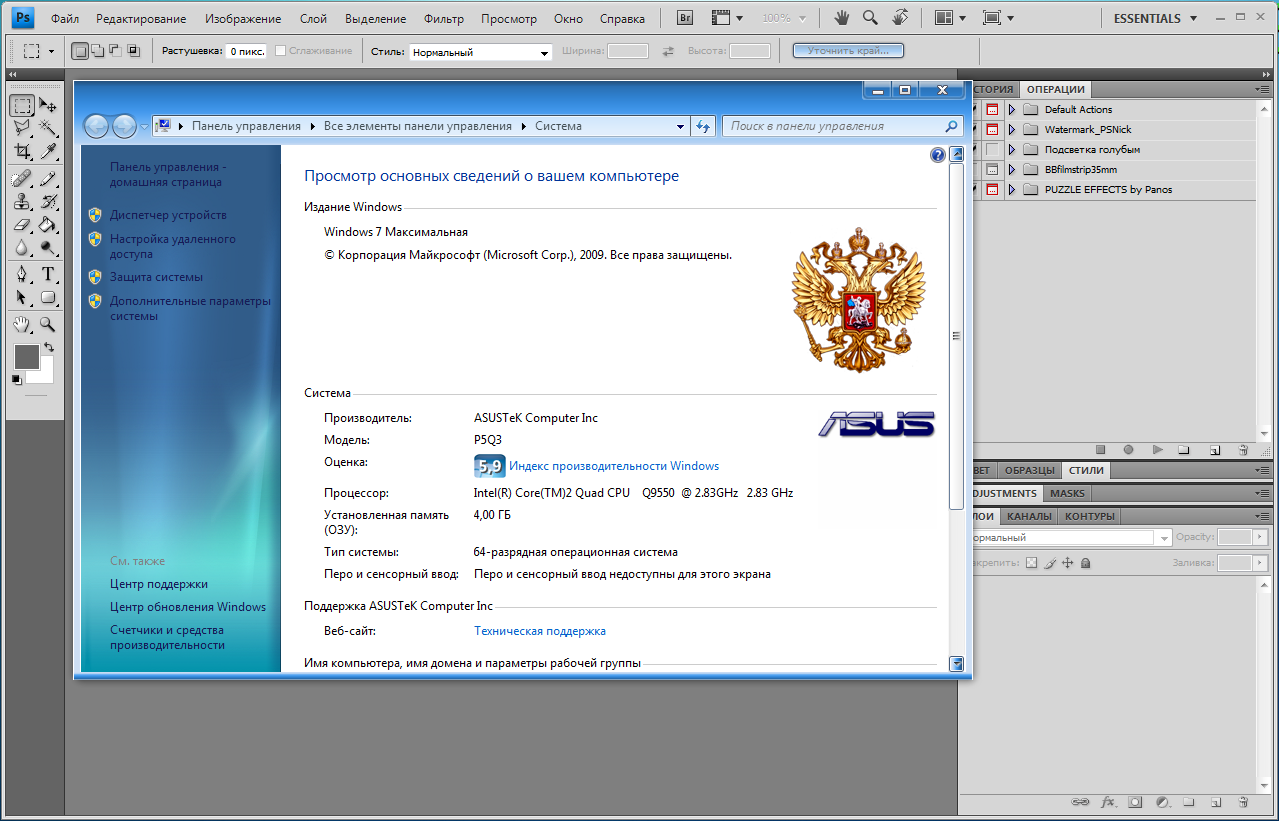Viewport: 1279px width, 821px height.
Task: Select the Crop tool
Action: (22, 151)
